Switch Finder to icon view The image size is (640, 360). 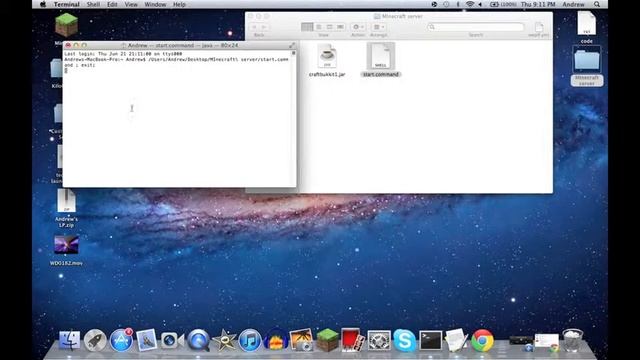click(x=307, y=27)
